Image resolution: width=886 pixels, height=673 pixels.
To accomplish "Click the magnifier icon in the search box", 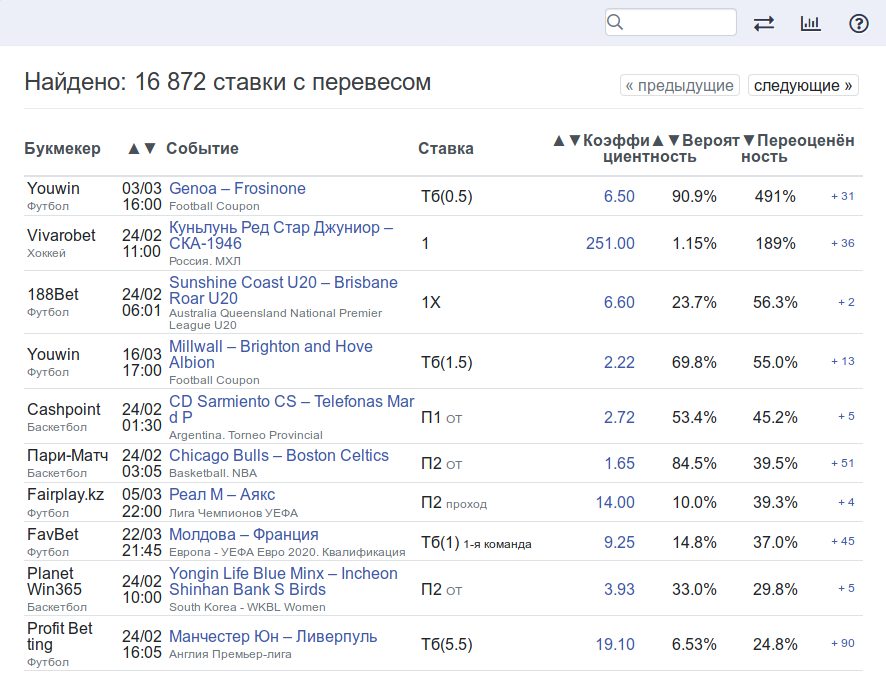I will pyautogui.click(x=615, y=21).
